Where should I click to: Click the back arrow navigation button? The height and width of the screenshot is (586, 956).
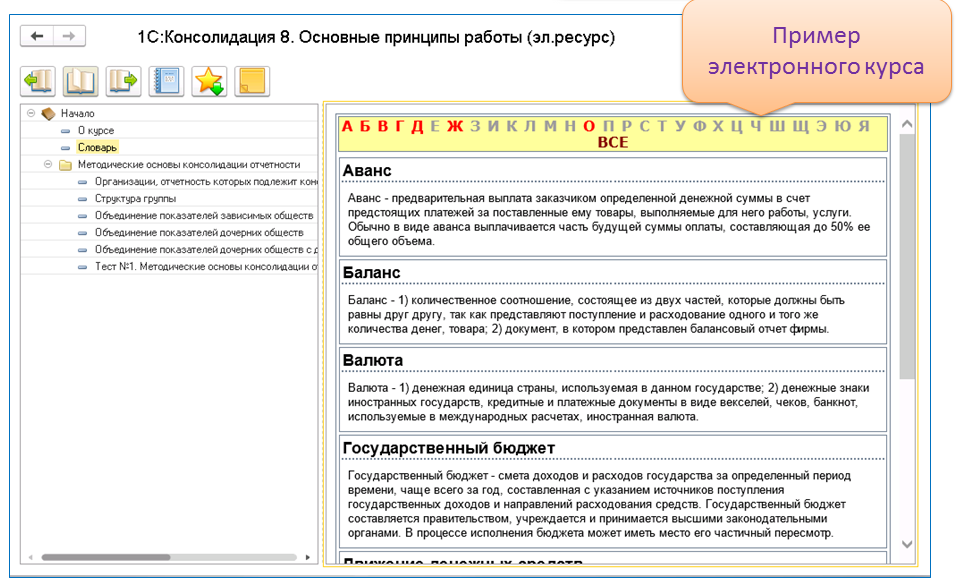coord(37,37)
